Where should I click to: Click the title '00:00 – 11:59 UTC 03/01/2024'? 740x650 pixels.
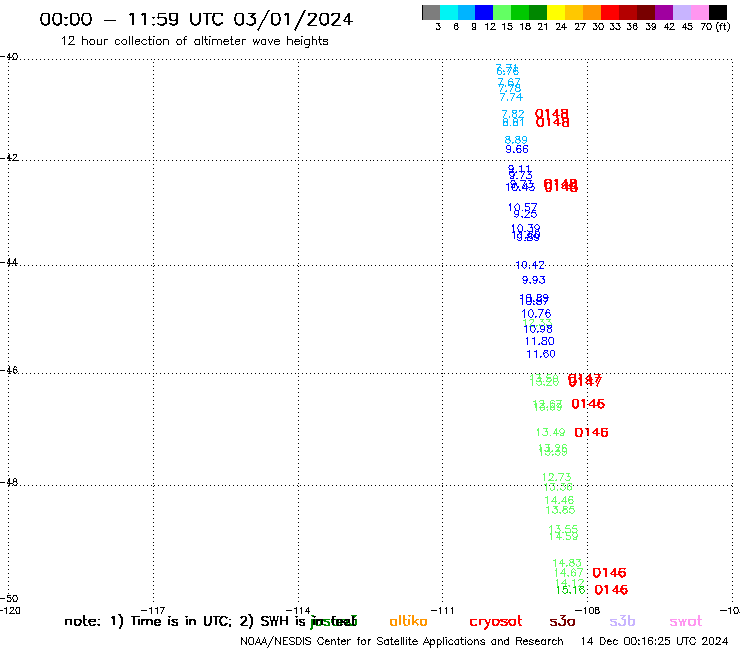(196, 19)
